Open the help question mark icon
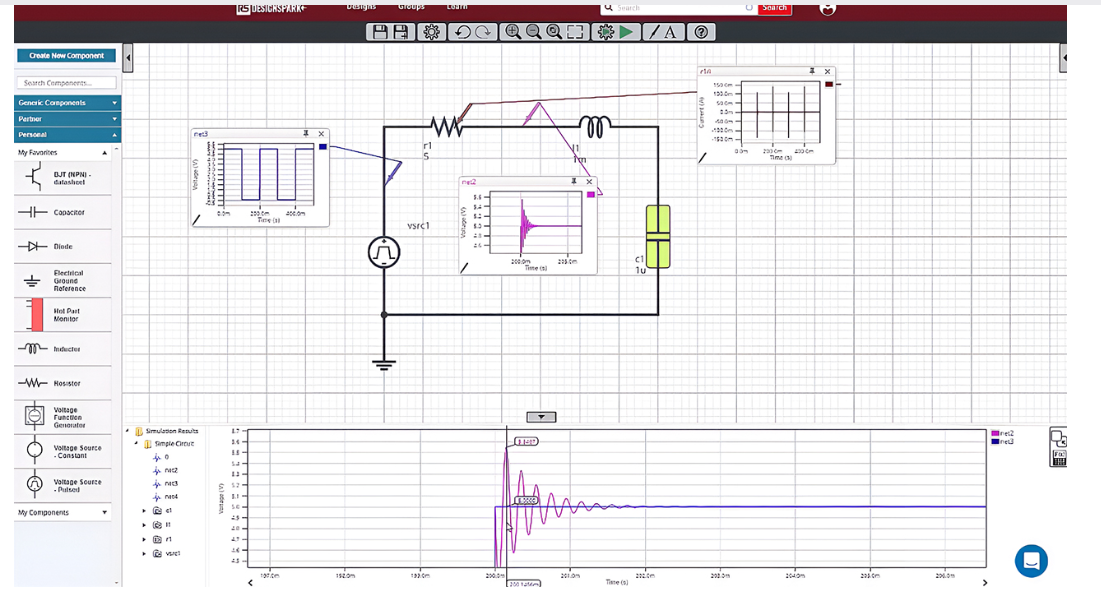The width and height of the screenshot is (1101, 598). tap(700, 32)
